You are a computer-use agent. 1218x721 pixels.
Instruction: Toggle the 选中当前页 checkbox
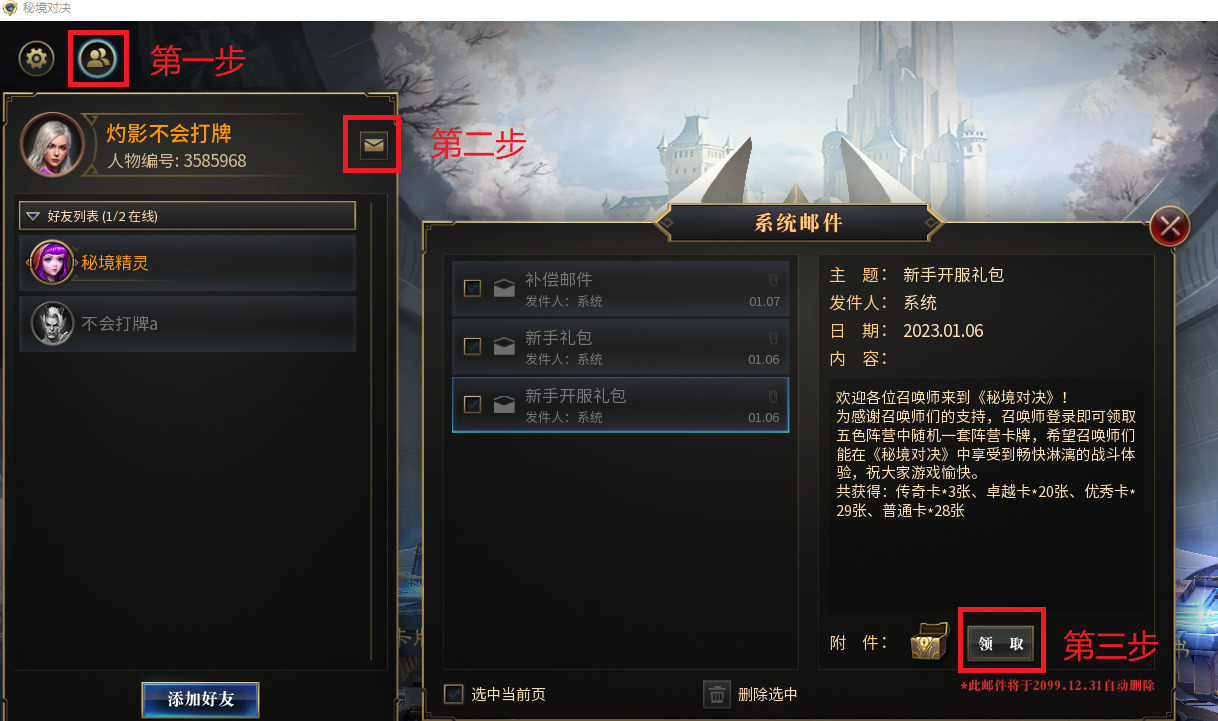pyautogui.click(x=454, y=693)
